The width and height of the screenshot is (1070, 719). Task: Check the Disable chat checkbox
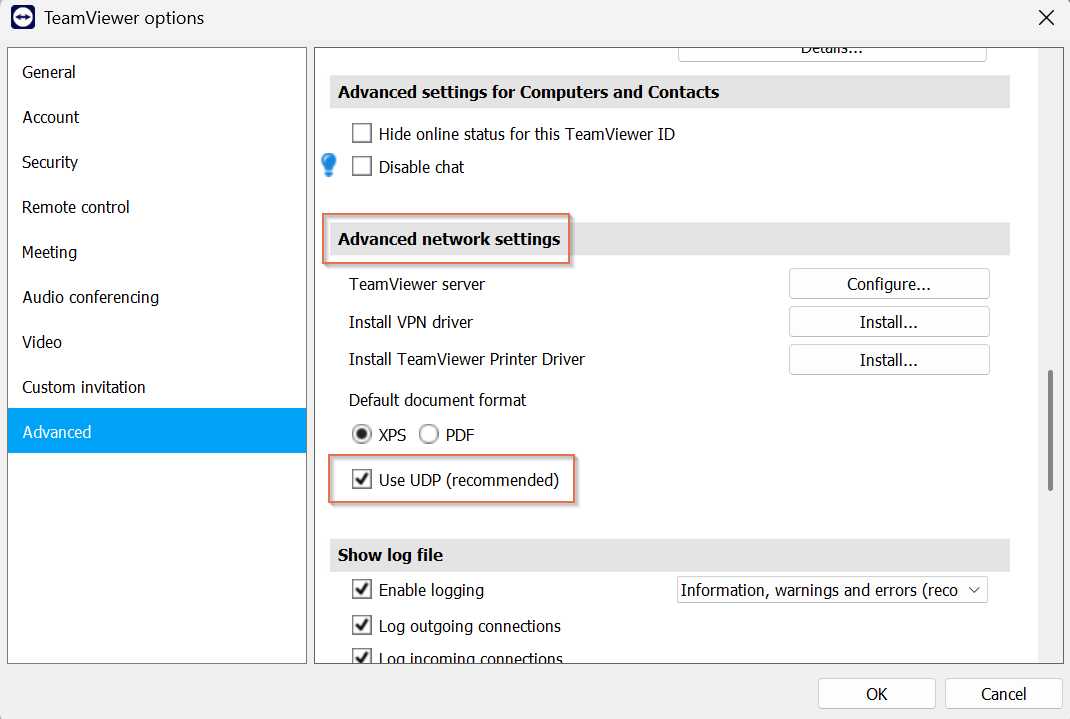click(362, 166)
